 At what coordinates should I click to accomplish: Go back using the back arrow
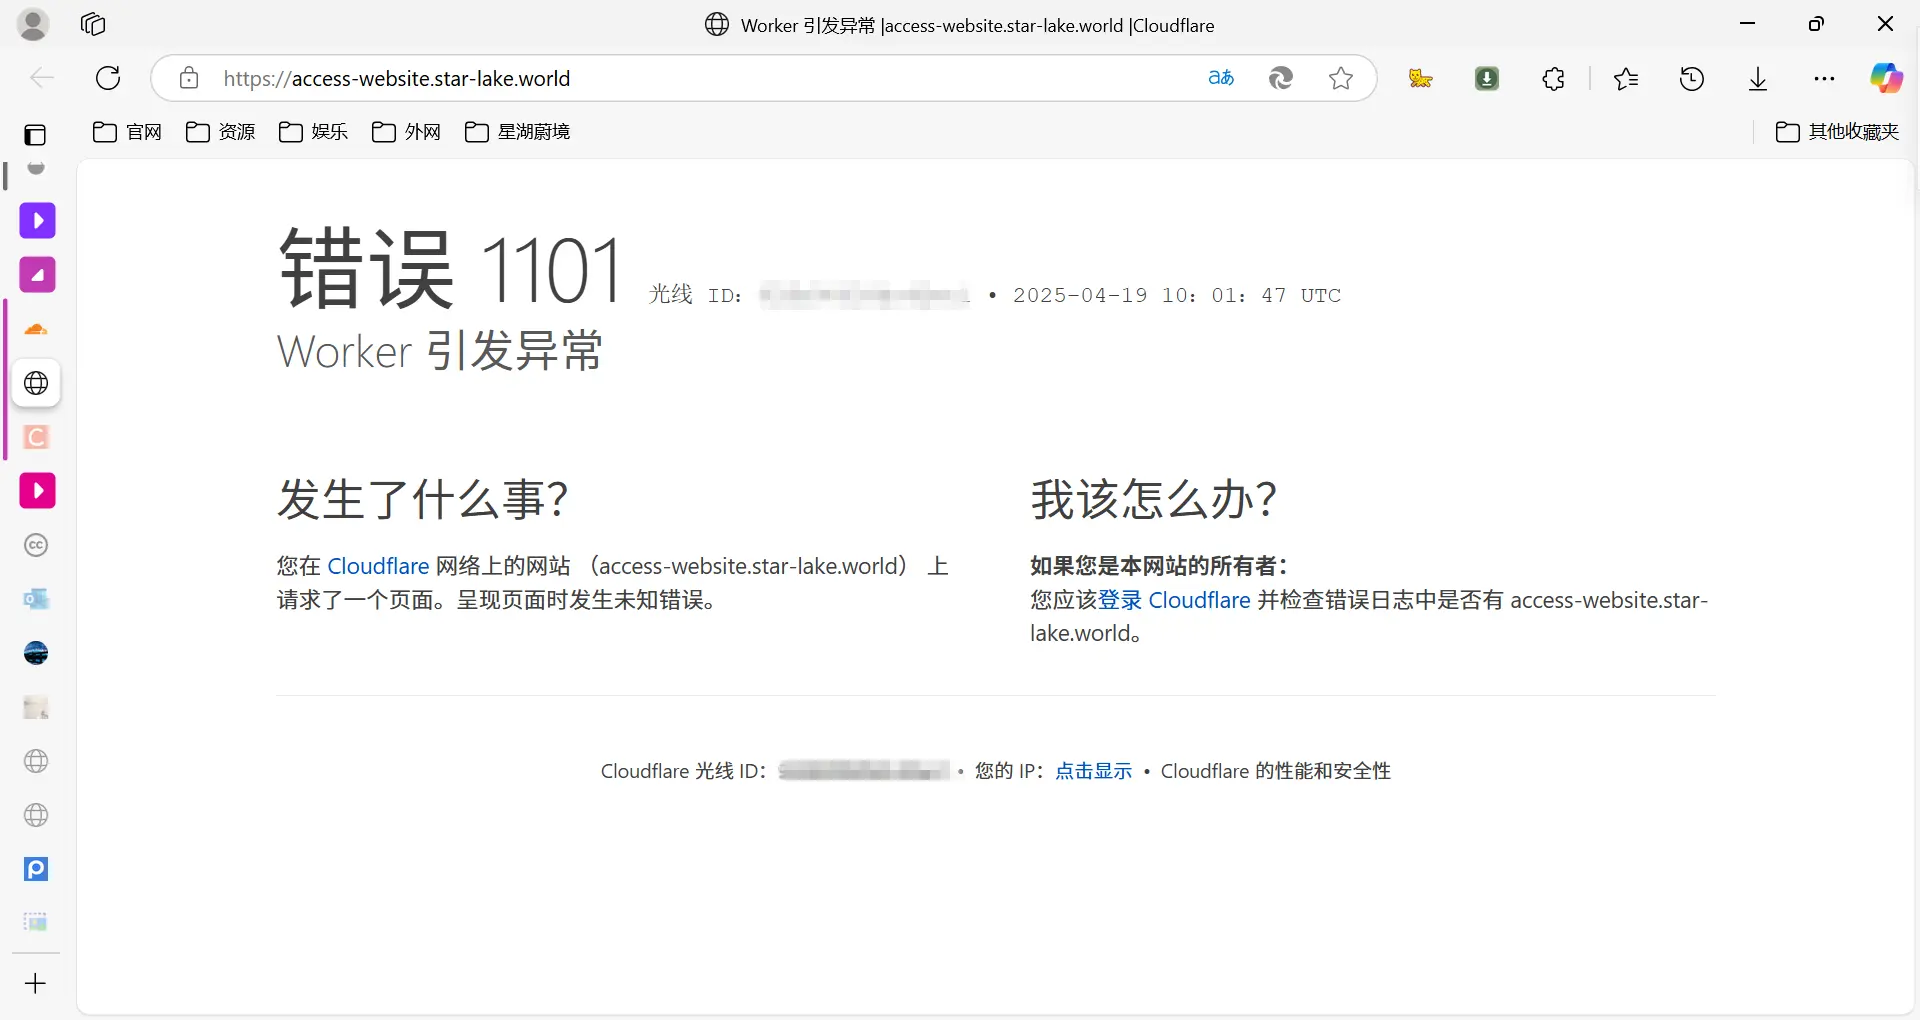tap(42, 78)
